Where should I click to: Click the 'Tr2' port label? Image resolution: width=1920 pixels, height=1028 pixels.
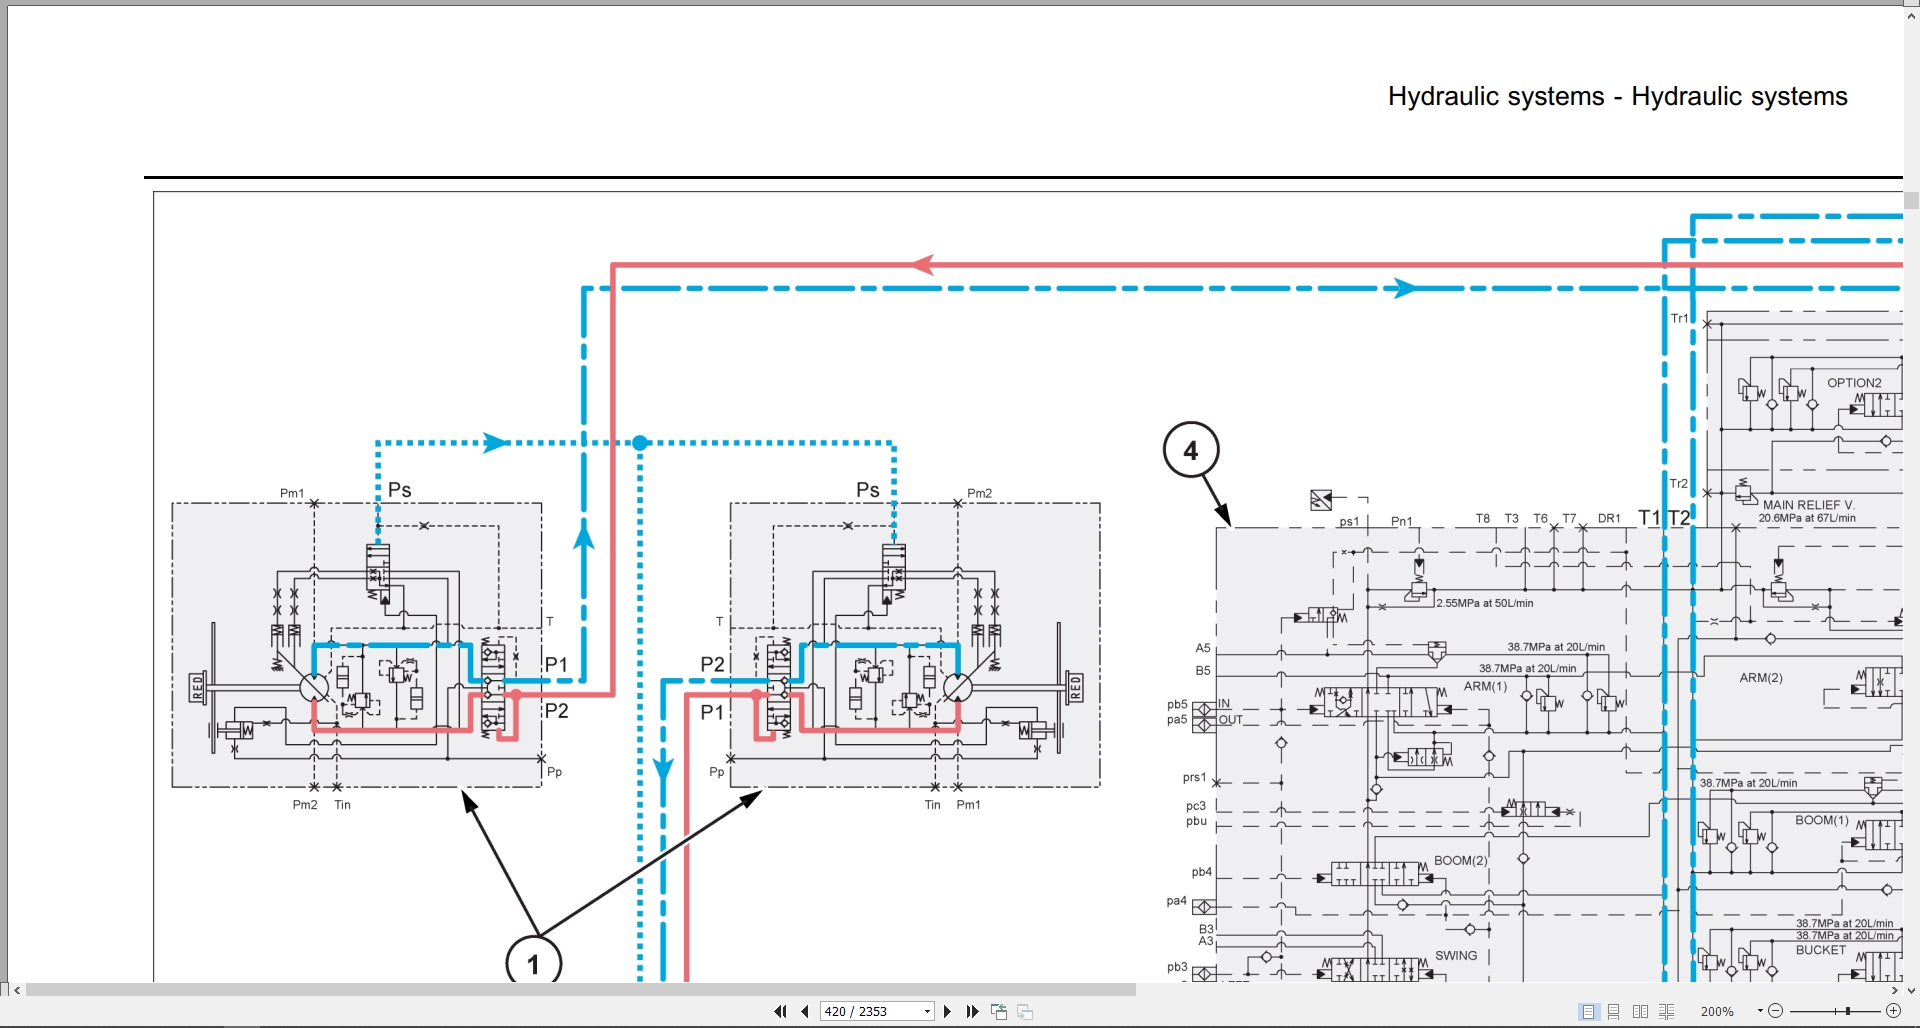point(1679,483)
